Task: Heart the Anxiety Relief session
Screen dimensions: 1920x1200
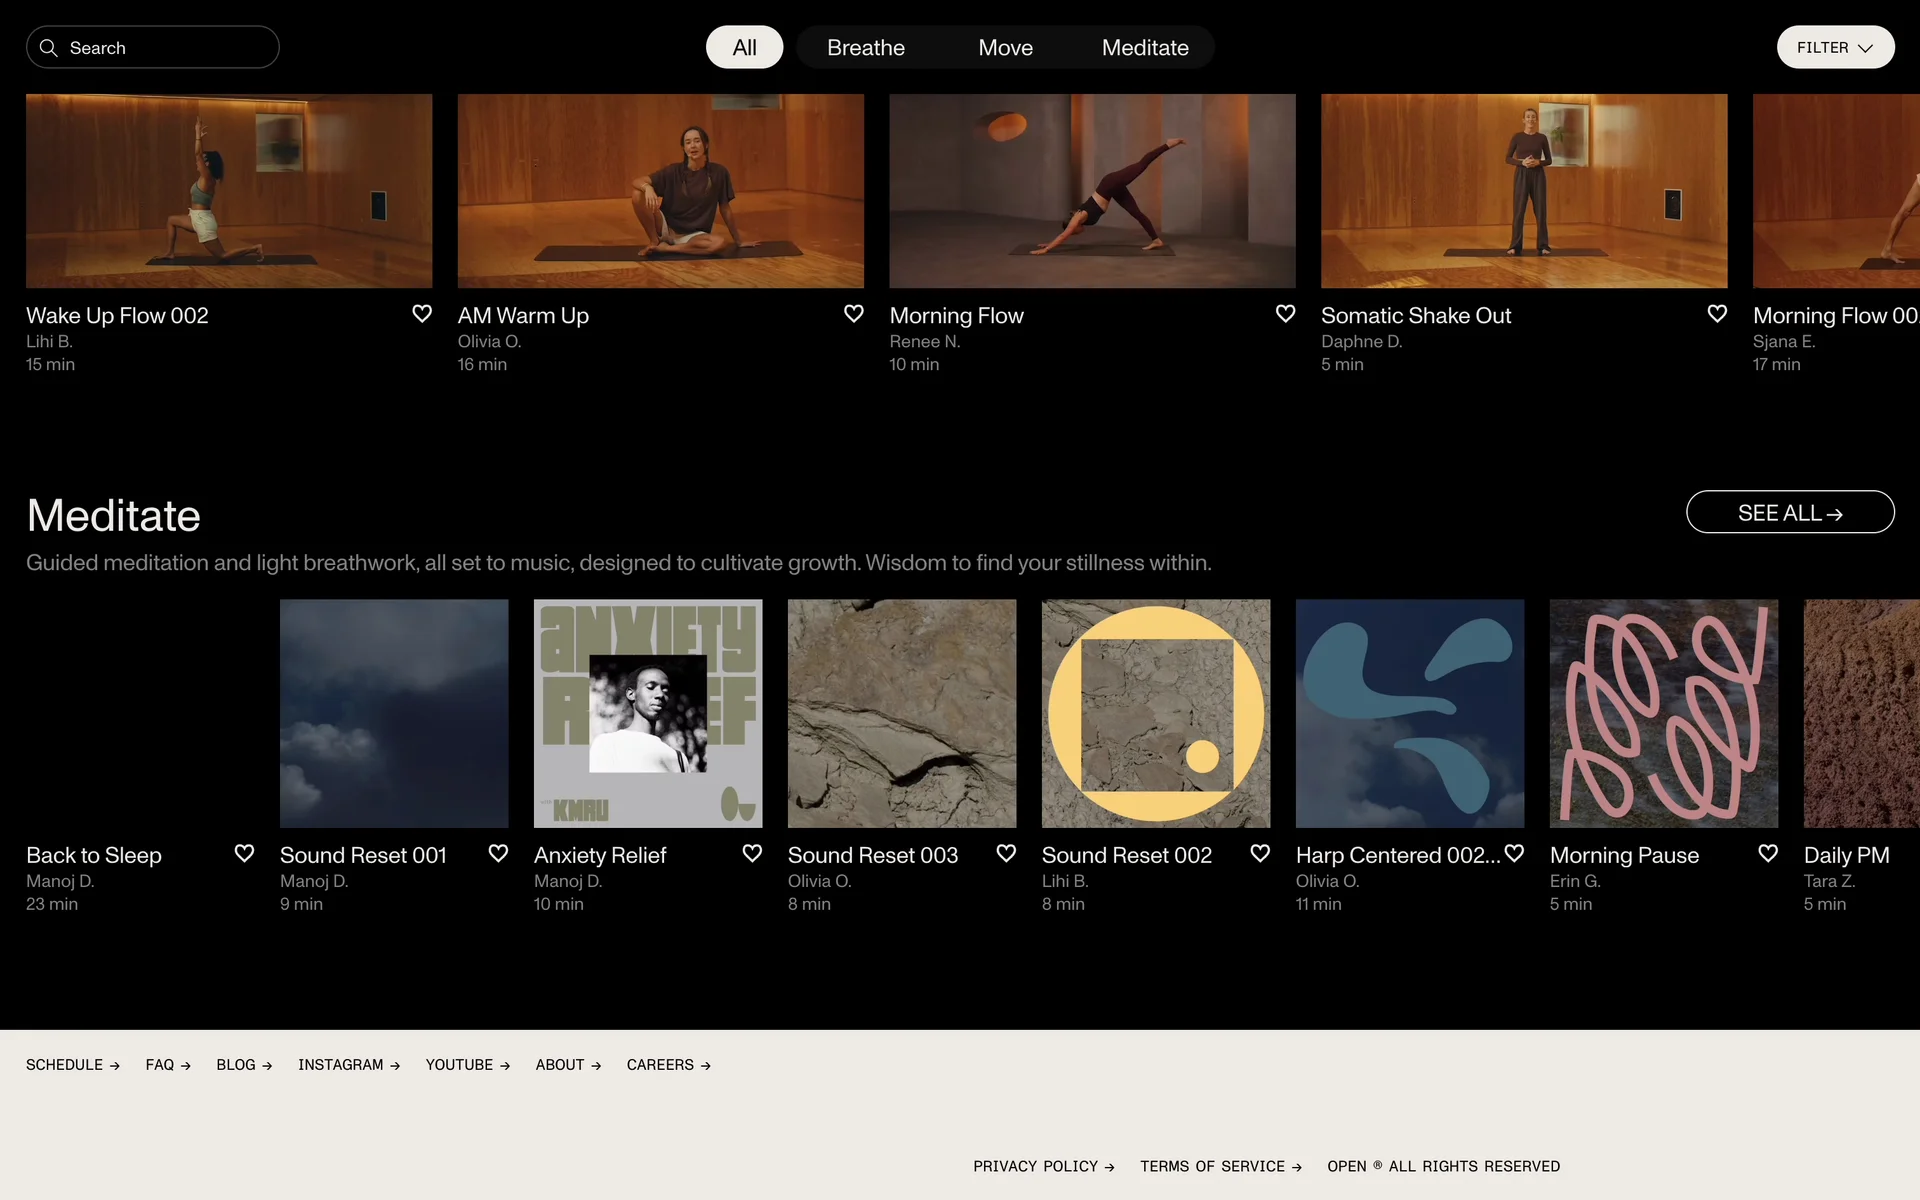Action: coord(752,853)
